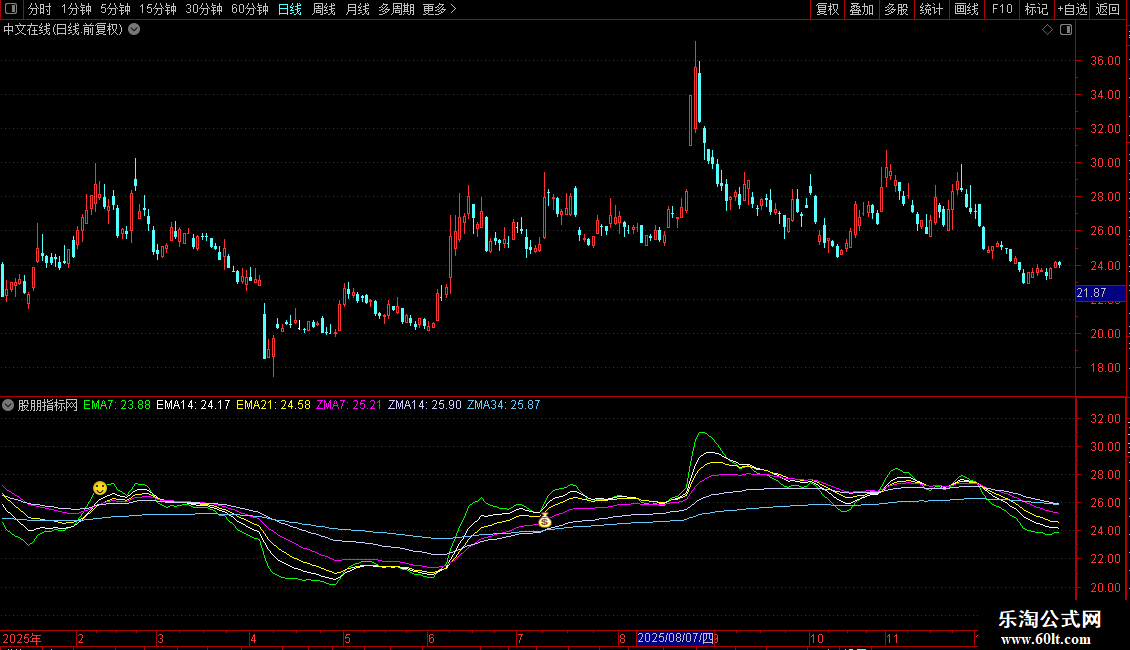The height and width of the screenshot is (650, 1130).
Task: Click the orange money bag signal marker
Action: [x=545, y=521]
